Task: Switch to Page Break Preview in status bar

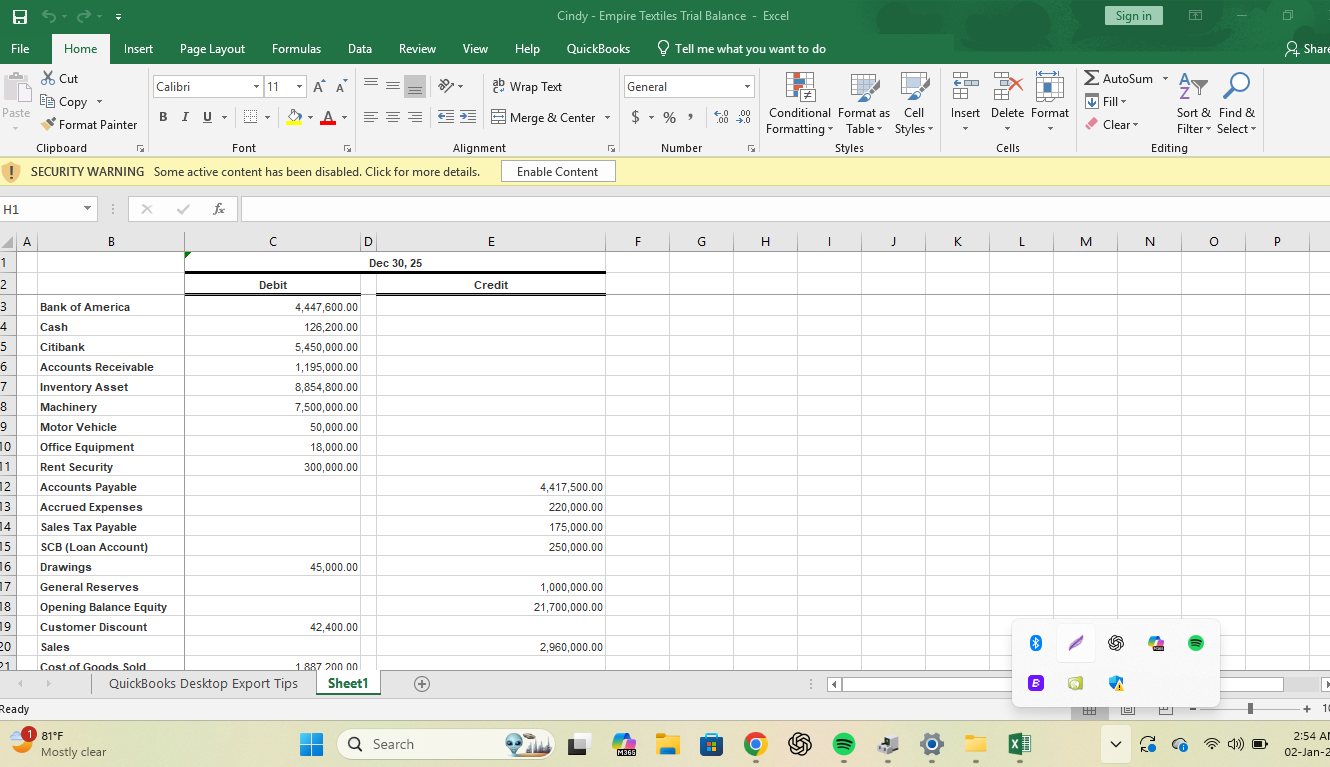Action: click(x=1166, y=709)
